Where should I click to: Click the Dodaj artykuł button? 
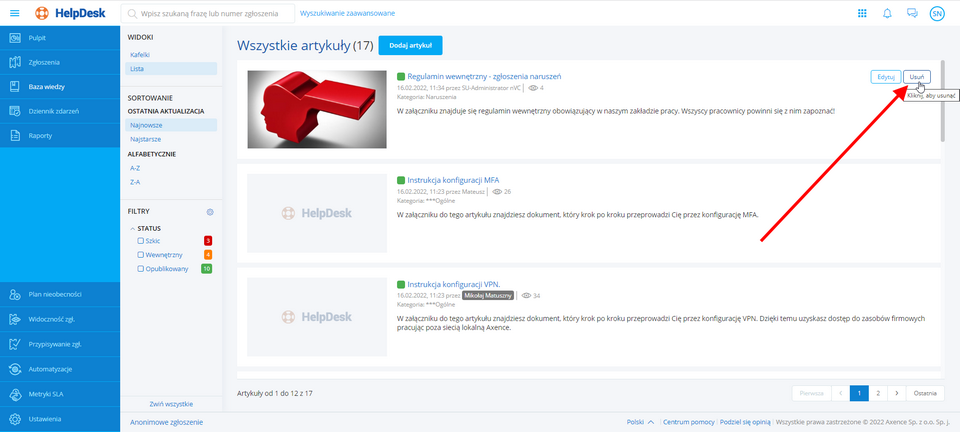(409, 46)
